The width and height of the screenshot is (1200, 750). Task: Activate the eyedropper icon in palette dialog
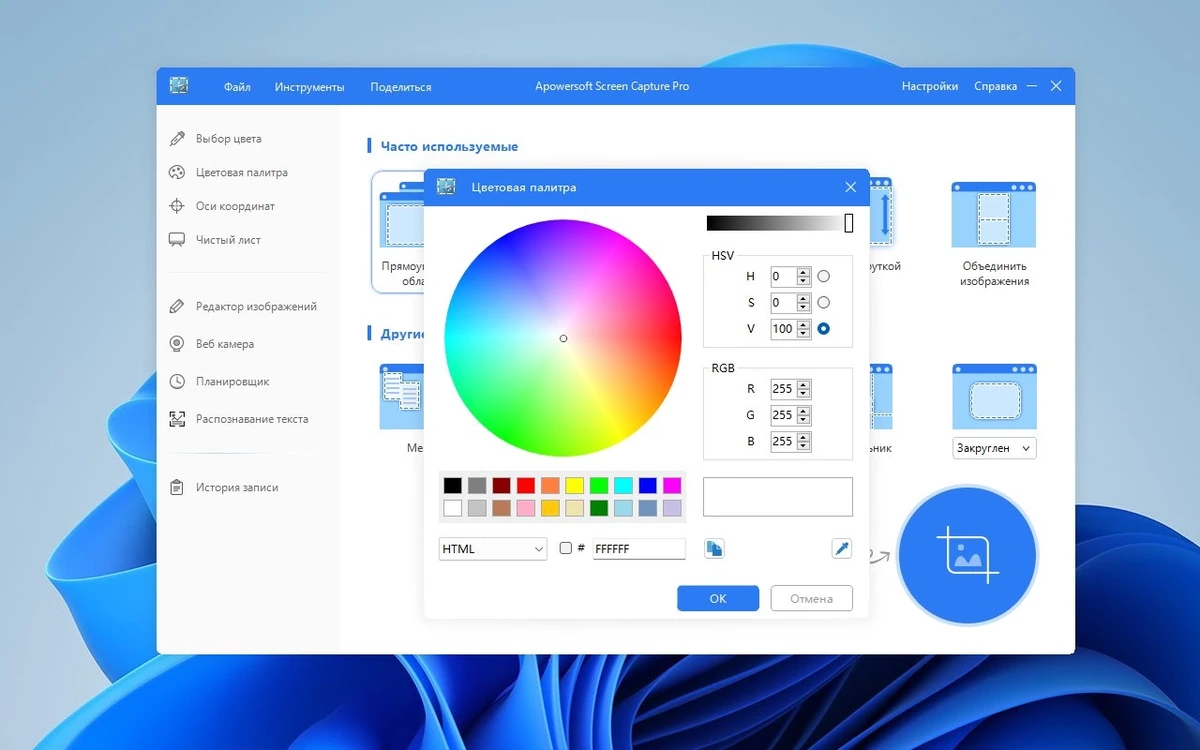[x=842, y=548]
